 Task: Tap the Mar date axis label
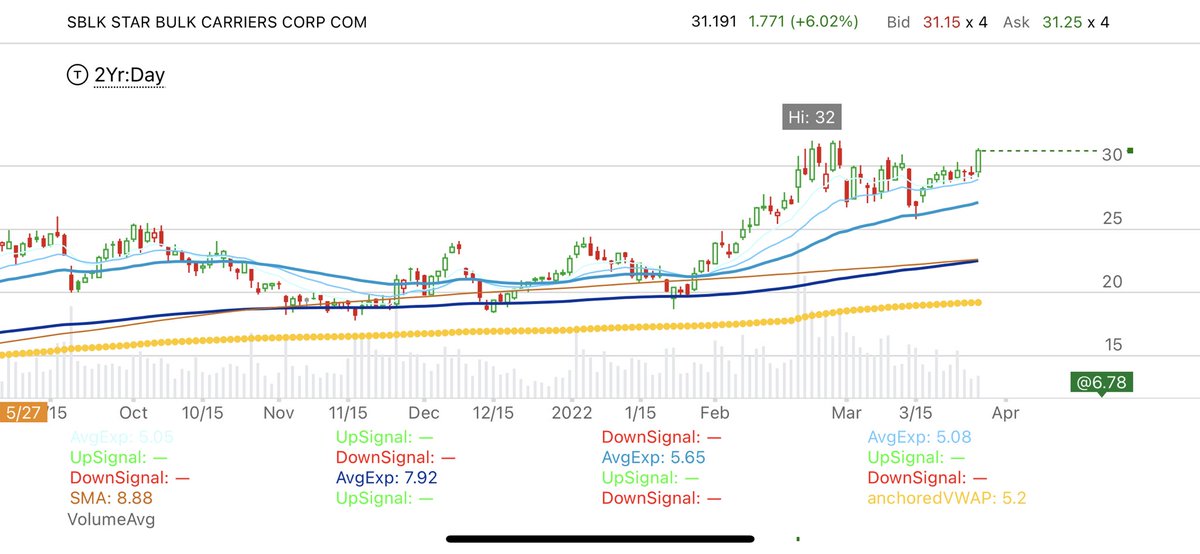(847, 412)
